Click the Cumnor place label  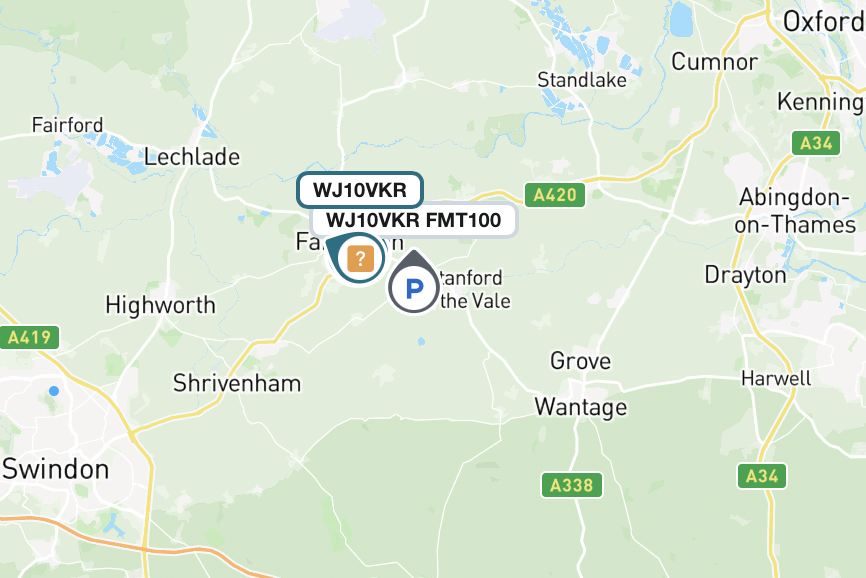click(x=714, y=62)
